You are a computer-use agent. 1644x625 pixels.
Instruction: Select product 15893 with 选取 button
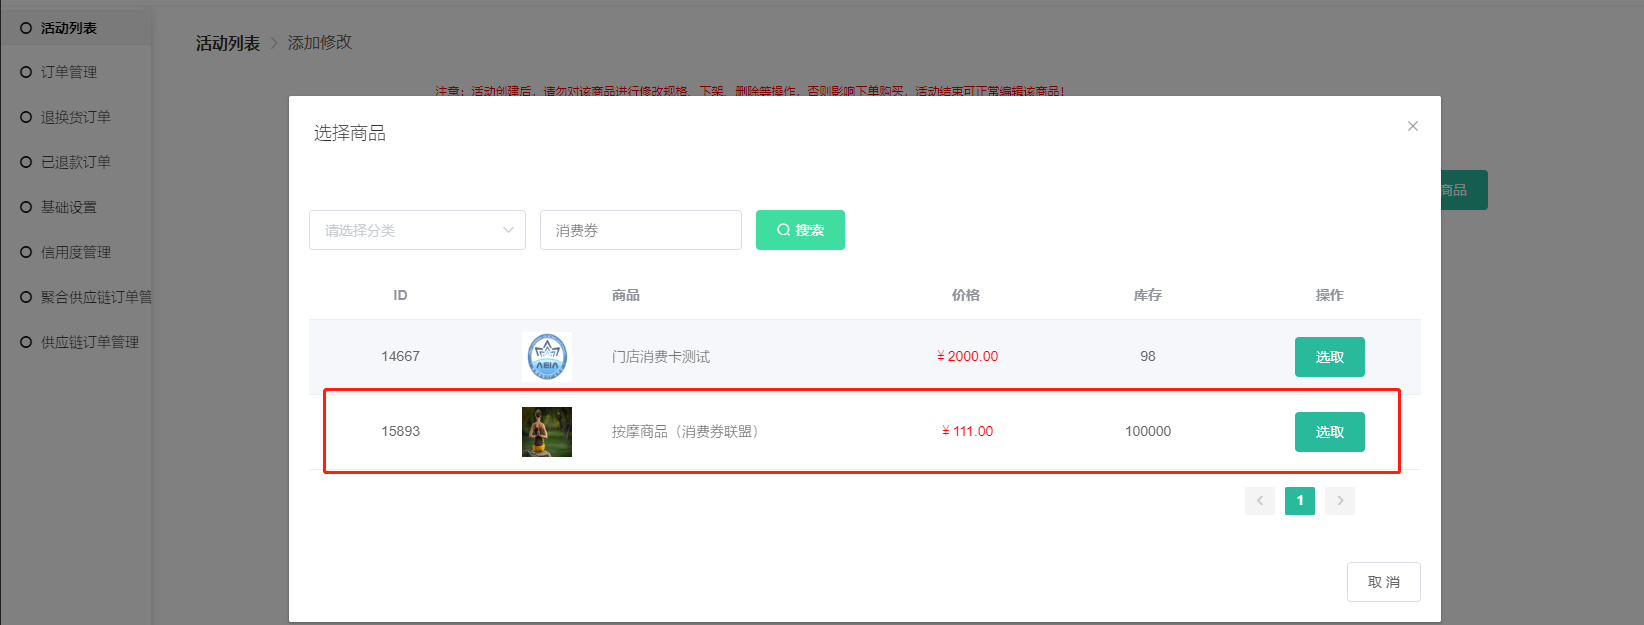coord(1329,432)
